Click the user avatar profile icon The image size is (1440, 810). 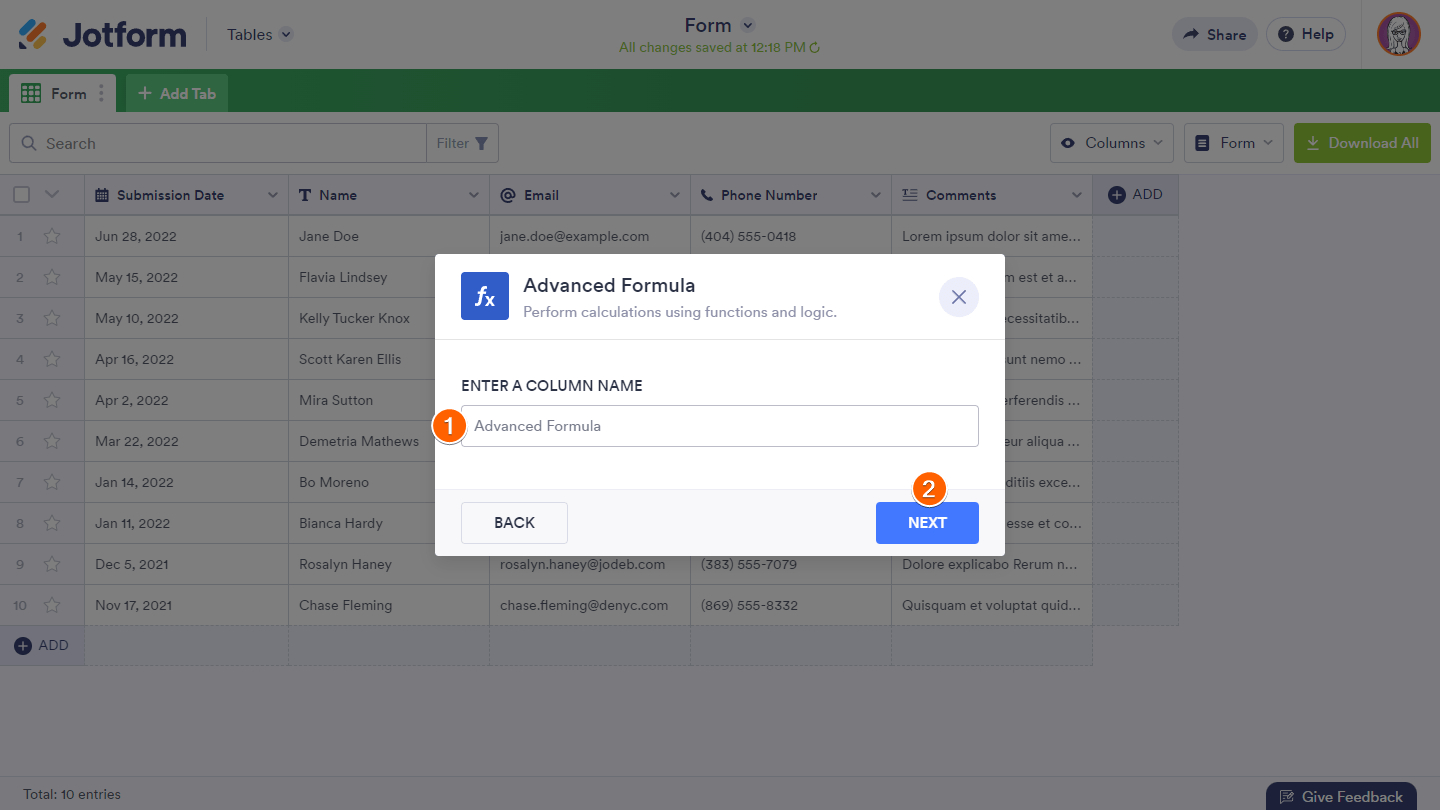click(x=1398, y=34)
